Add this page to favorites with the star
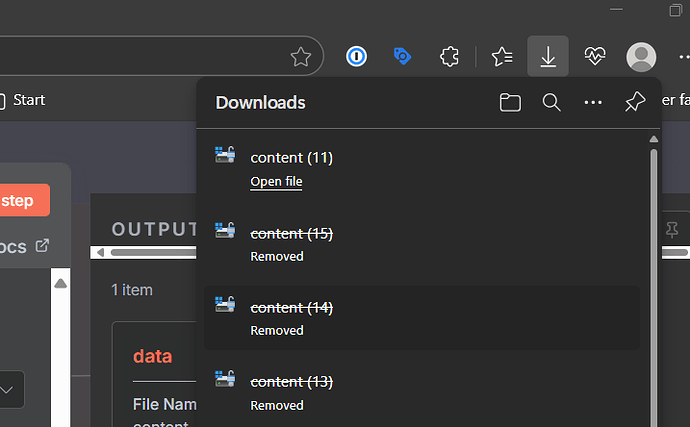The width and height of the screenshot is (690, 427). (300, 57)
